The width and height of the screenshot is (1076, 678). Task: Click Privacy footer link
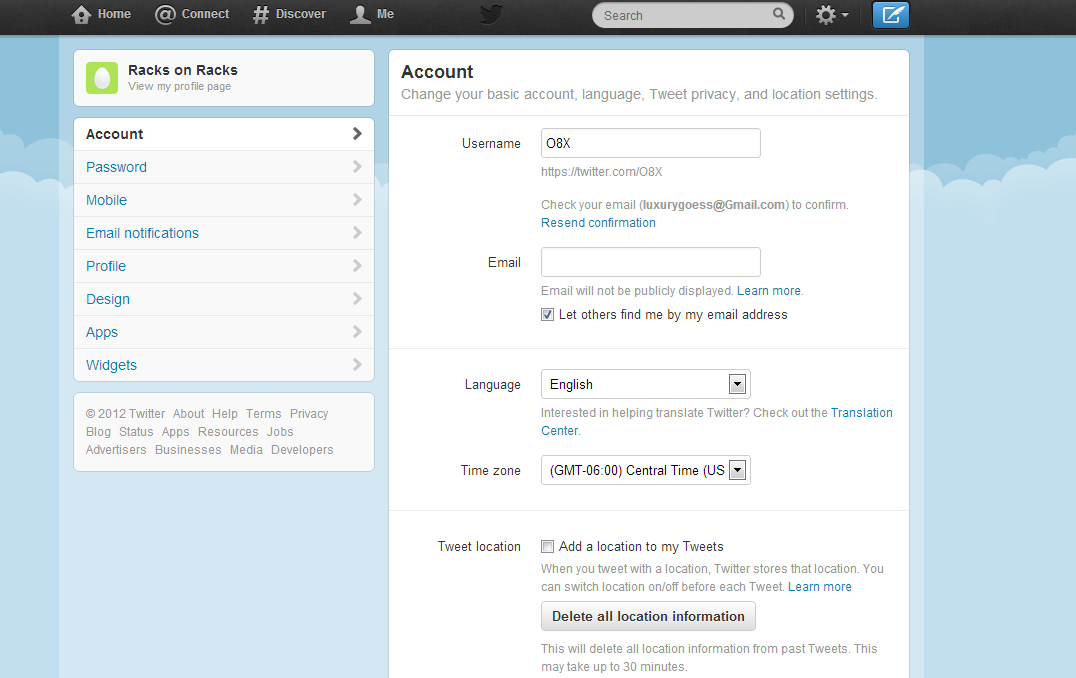coord(309,414)
